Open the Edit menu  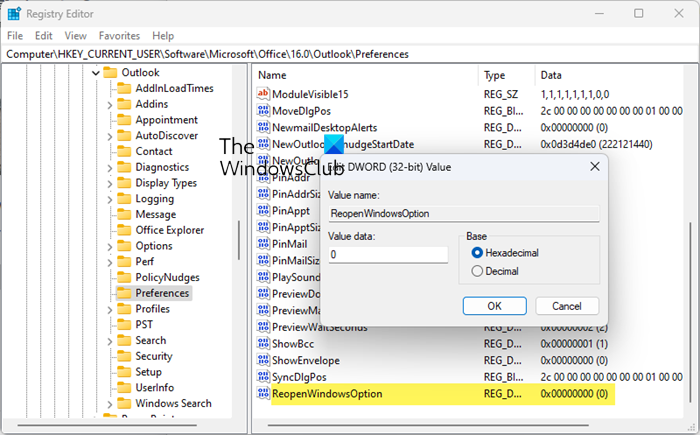(44, 36)
